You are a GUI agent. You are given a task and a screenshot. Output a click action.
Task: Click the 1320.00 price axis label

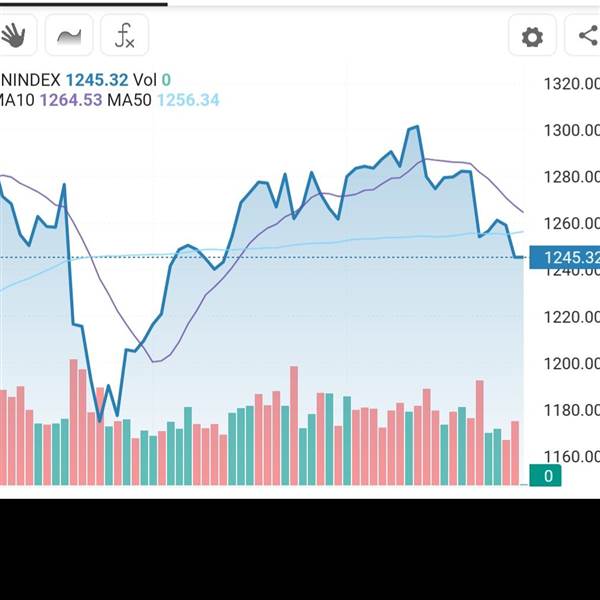572,83
